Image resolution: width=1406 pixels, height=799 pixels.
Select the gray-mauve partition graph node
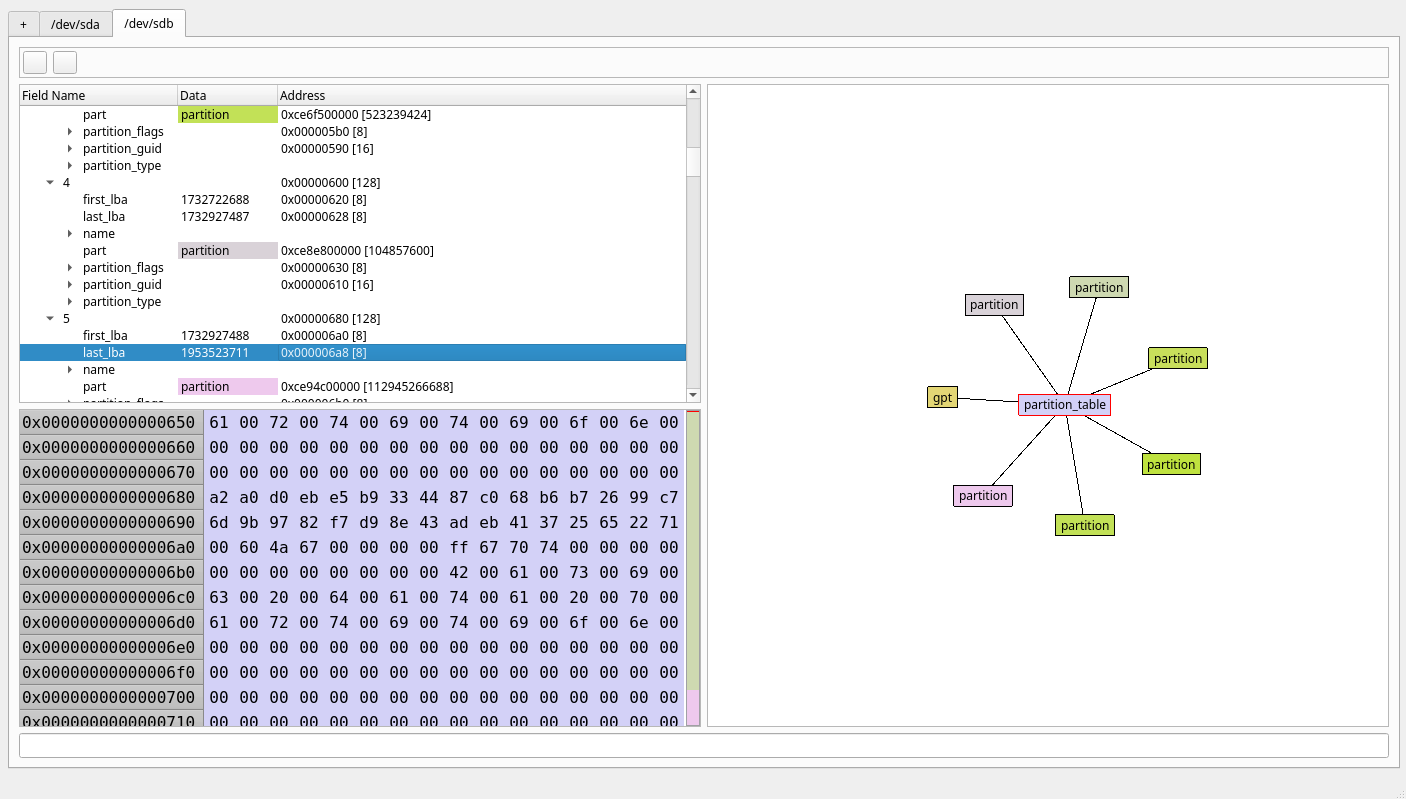(994, 304)
